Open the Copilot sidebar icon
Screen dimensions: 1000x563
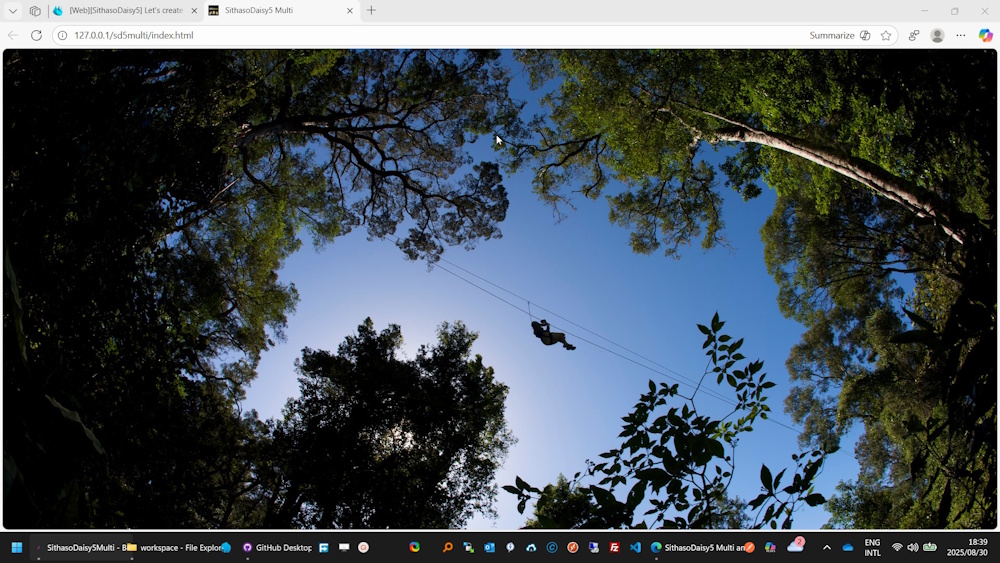point(985,35)
